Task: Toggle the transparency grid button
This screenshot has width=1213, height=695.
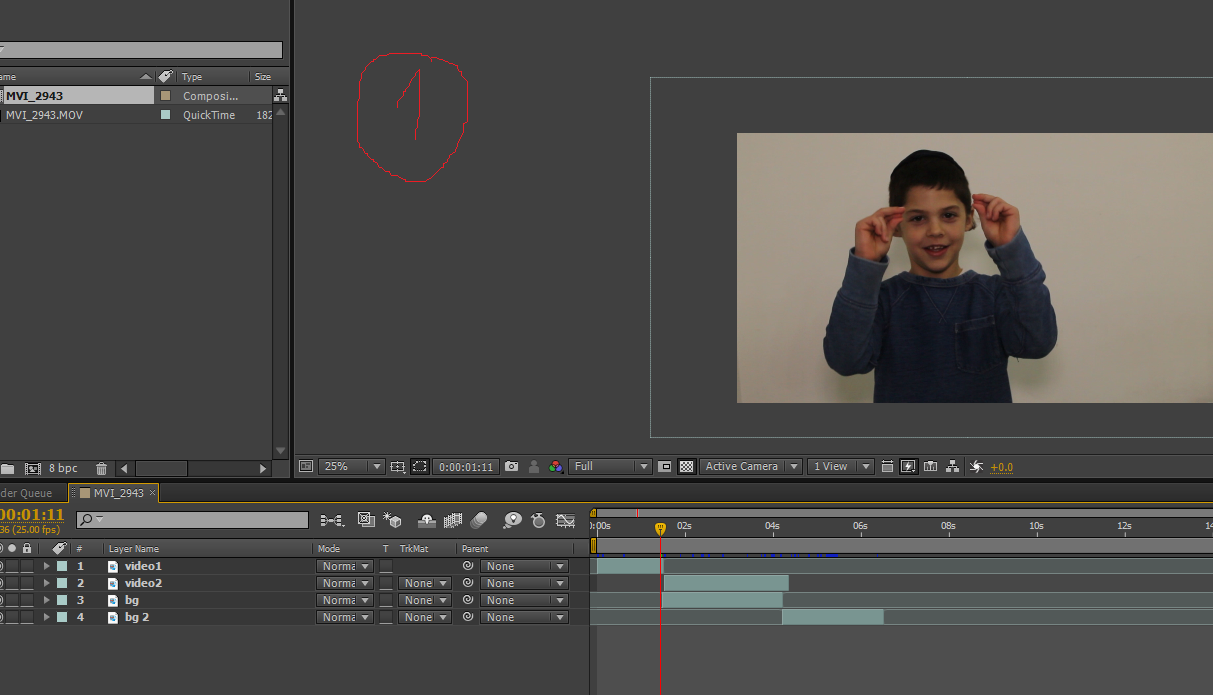Action: [x=687, y=467]
